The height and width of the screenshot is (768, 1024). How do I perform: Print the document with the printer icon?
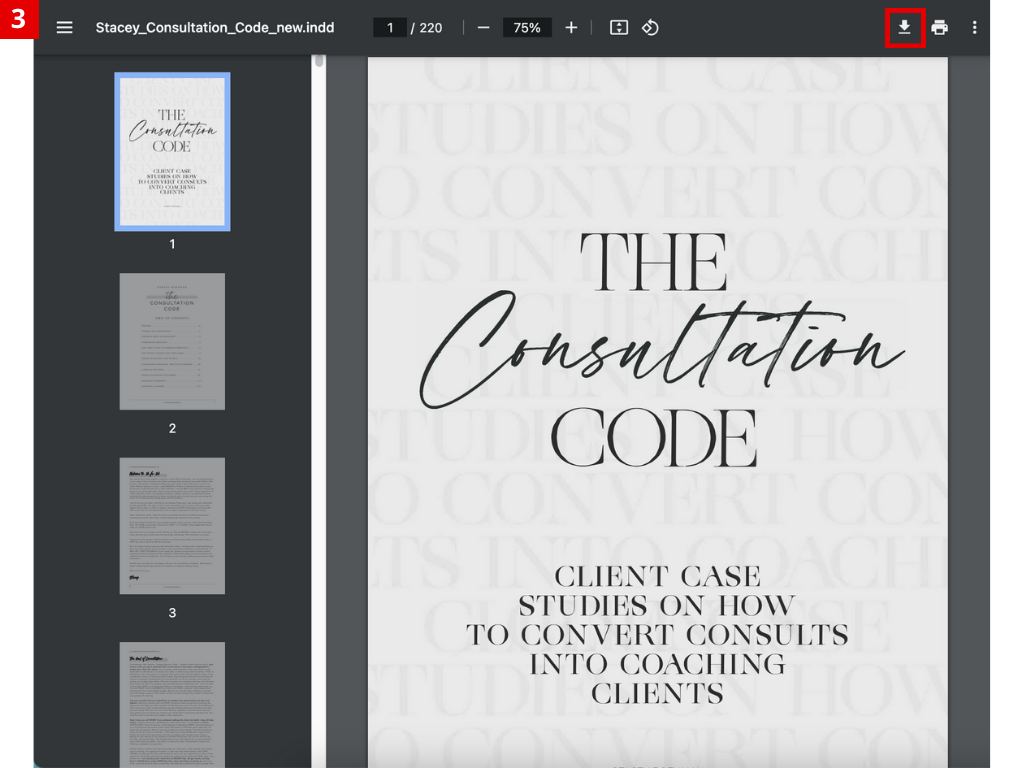(940, 27)
